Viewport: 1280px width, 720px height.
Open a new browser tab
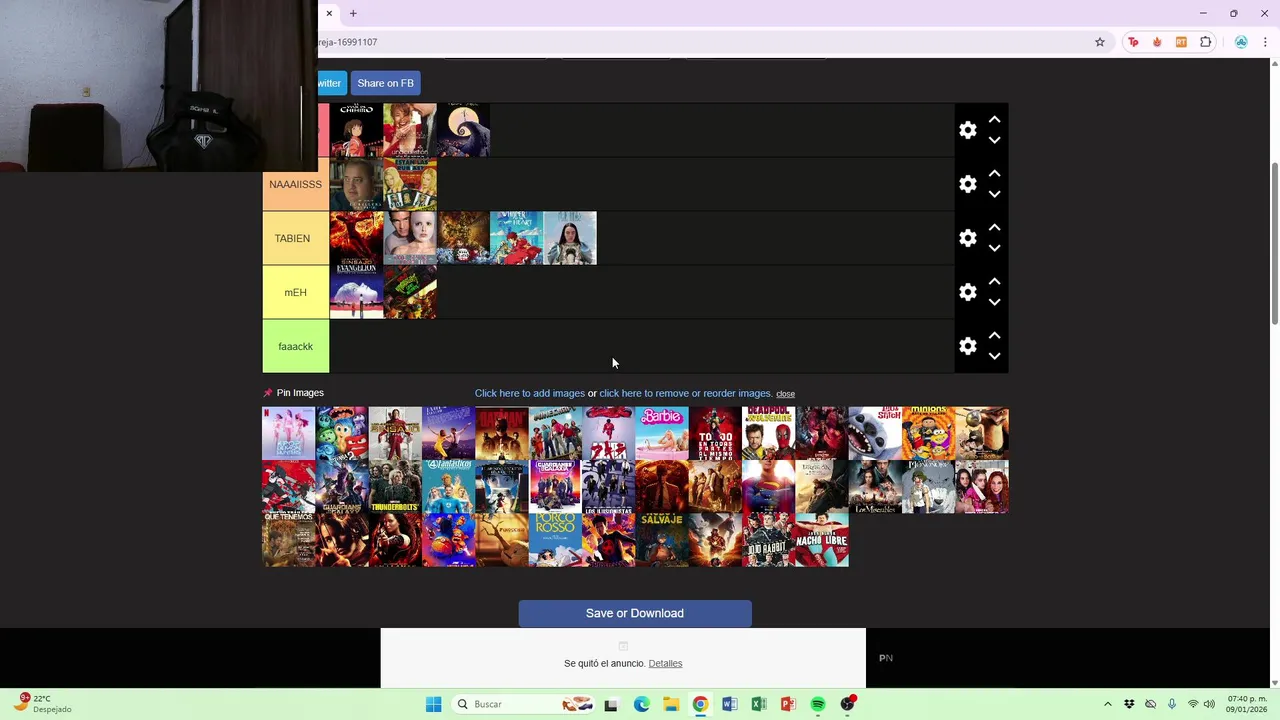pos(353,13)
